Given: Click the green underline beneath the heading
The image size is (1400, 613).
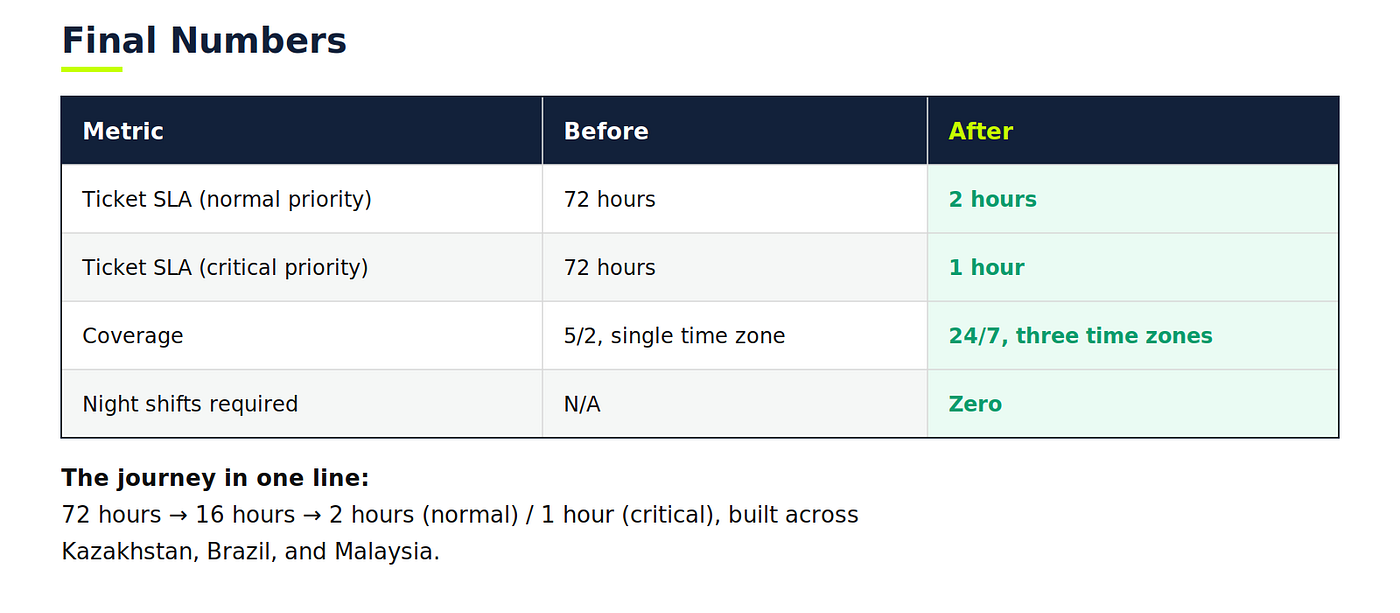Looking at the screenshot, I should (92, 69).
